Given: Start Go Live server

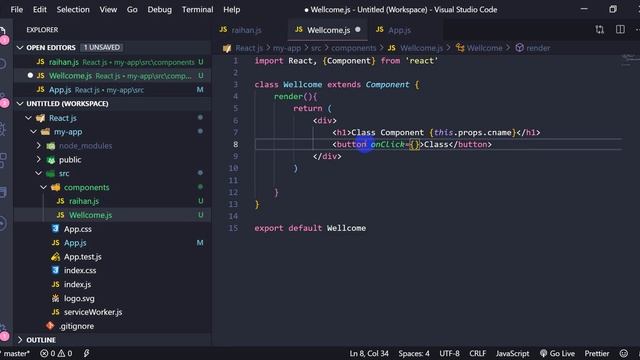Looking at the screenshot, I should coord(557,353).
